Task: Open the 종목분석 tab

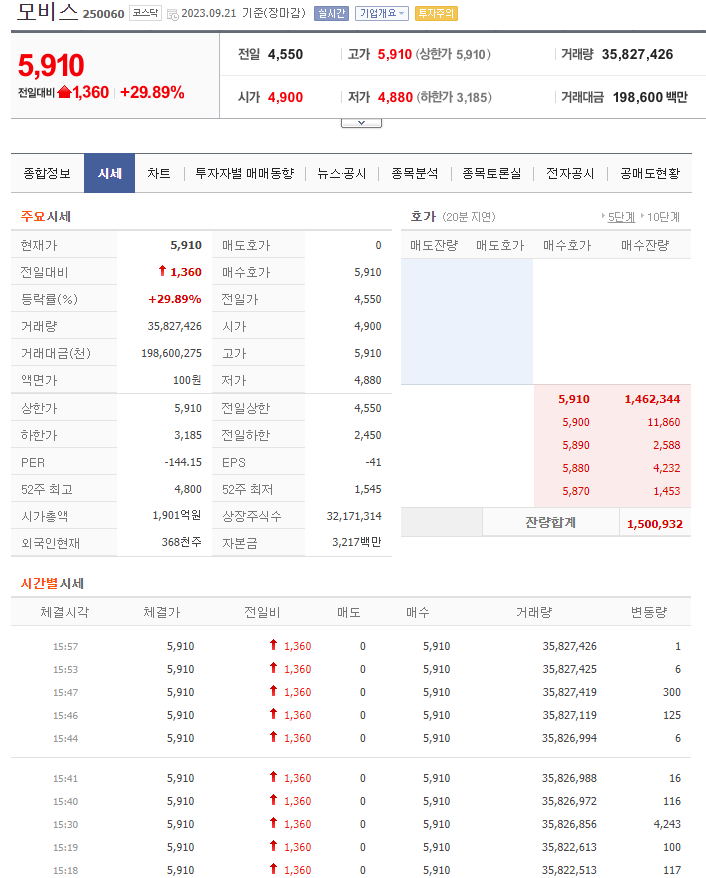Action: tap(414, 174)
